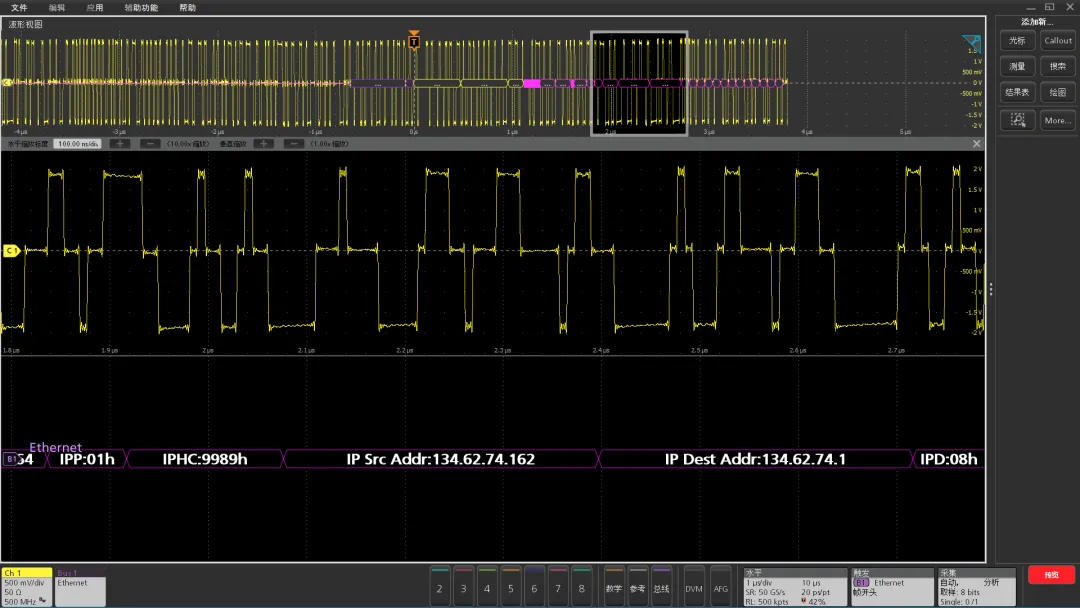Image resolution: width=1080 pixels, height=608 pixels.
Task: Select the B1 Ethernet bus handle
Action: [10, 459]
